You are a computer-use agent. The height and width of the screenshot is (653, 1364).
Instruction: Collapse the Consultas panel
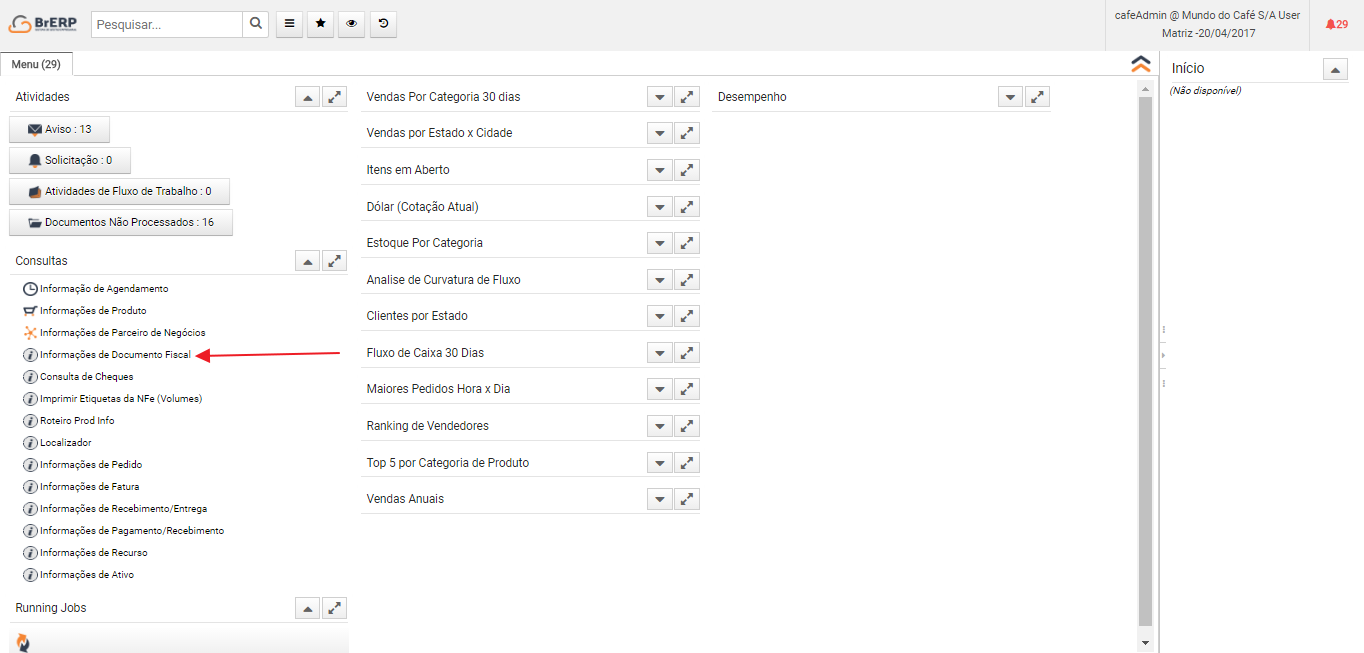point(308,261)
